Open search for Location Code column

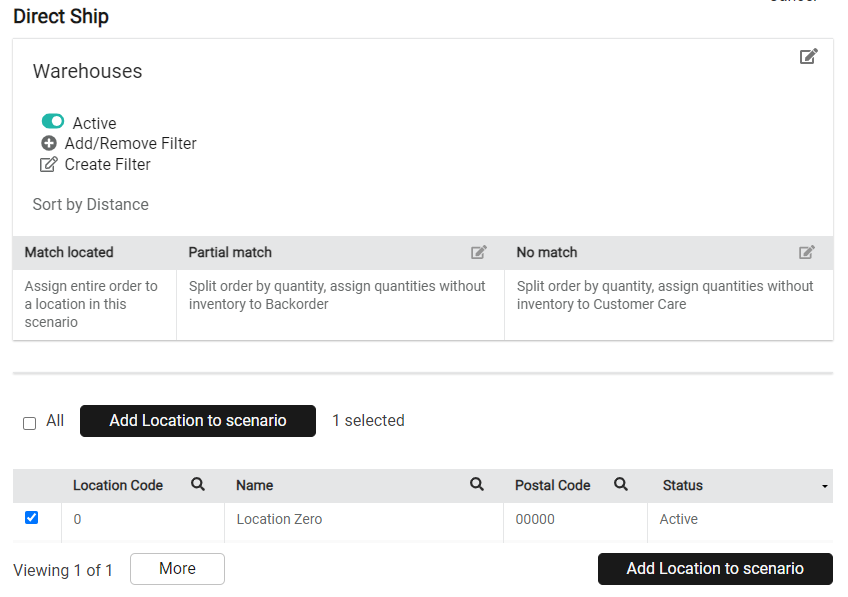coord(197,484)
